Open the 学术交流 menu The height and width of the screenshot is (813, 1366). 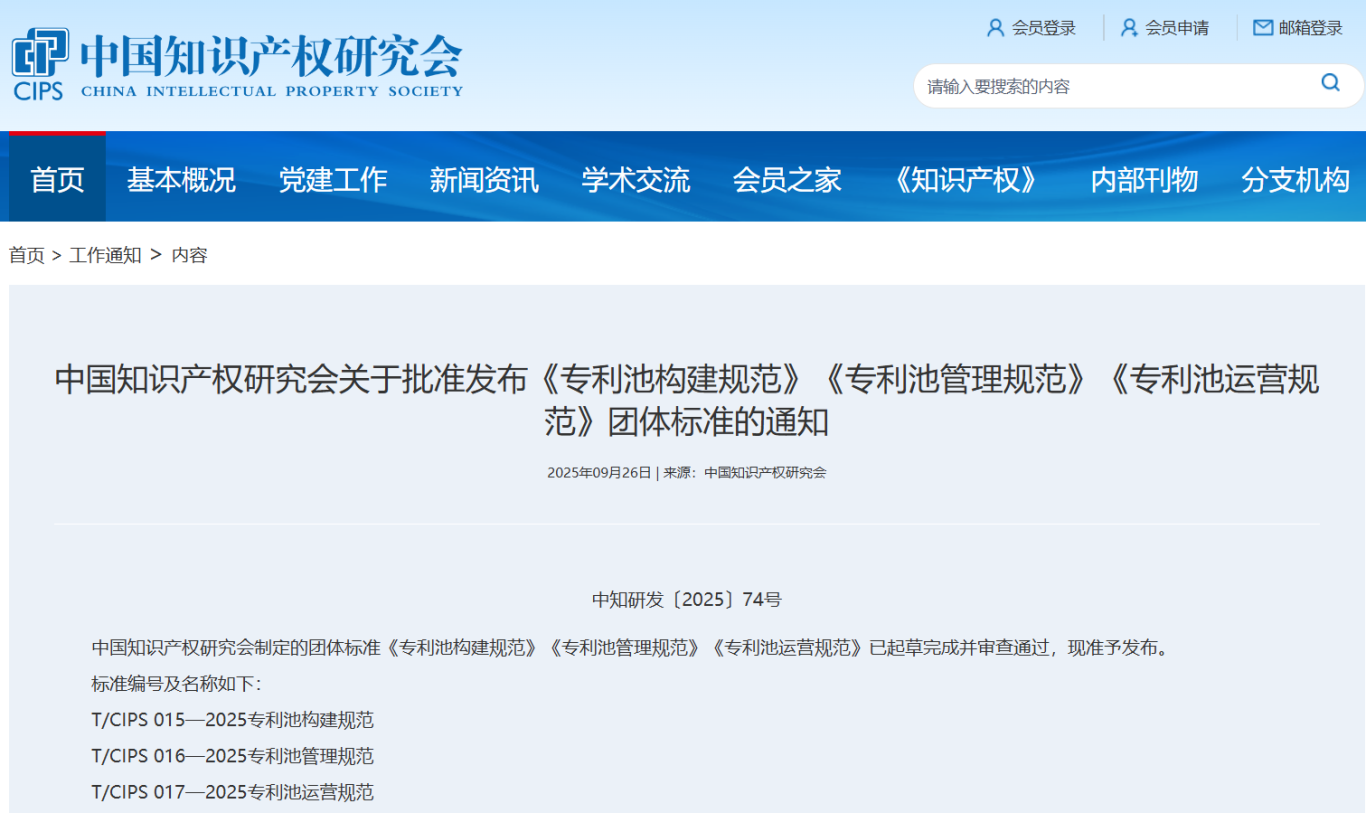(x=636, y=180)
